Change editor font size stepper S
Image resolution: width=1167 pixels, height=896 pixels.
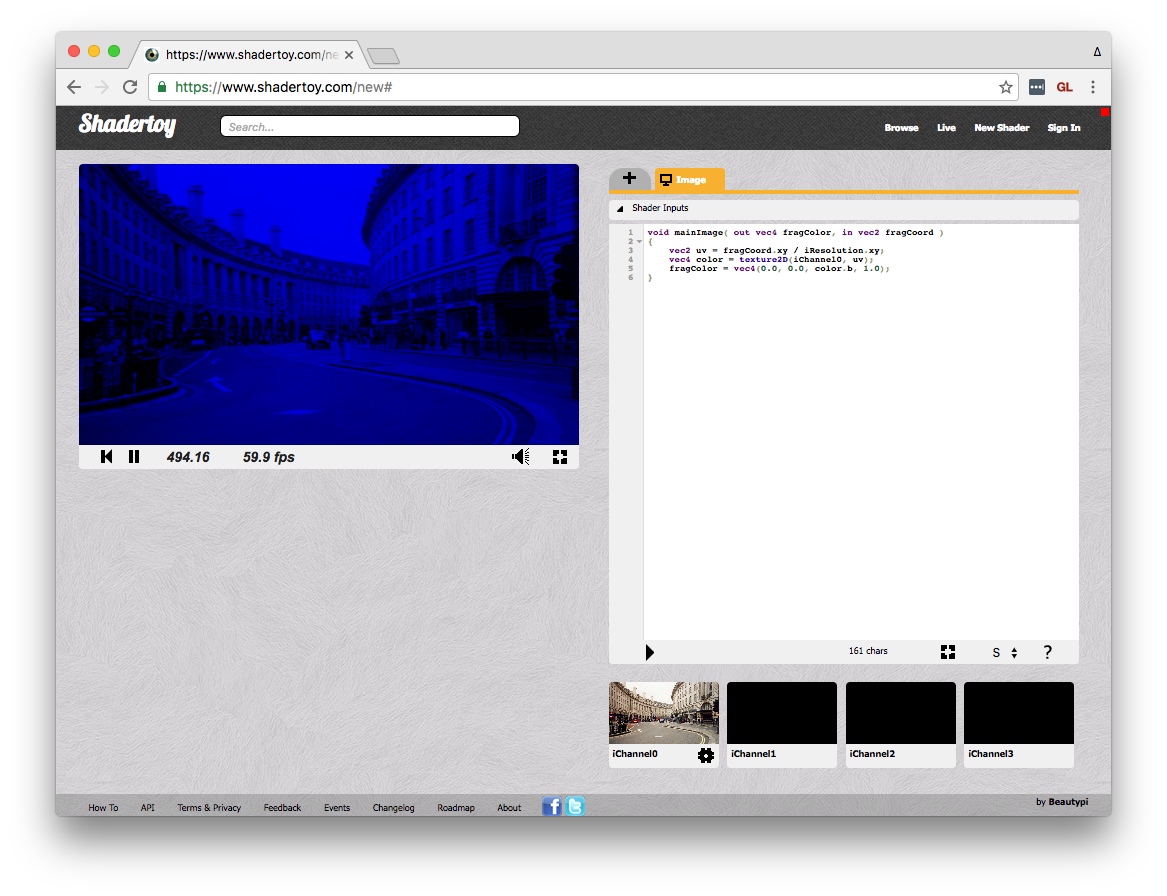tap(1005, 653)
